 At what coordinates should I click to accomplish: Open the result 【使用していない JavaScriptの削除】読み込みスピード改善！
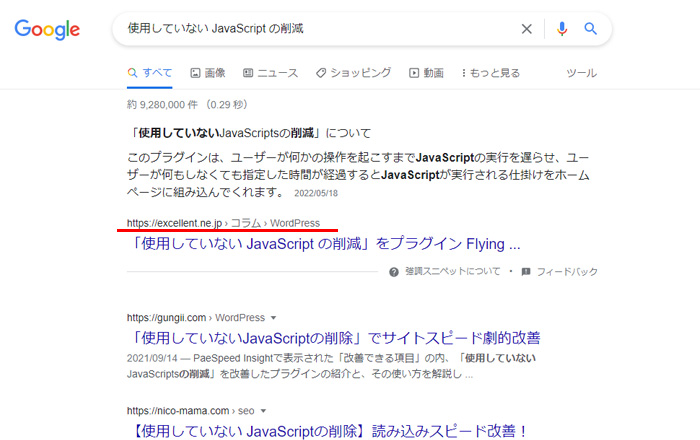328,431
